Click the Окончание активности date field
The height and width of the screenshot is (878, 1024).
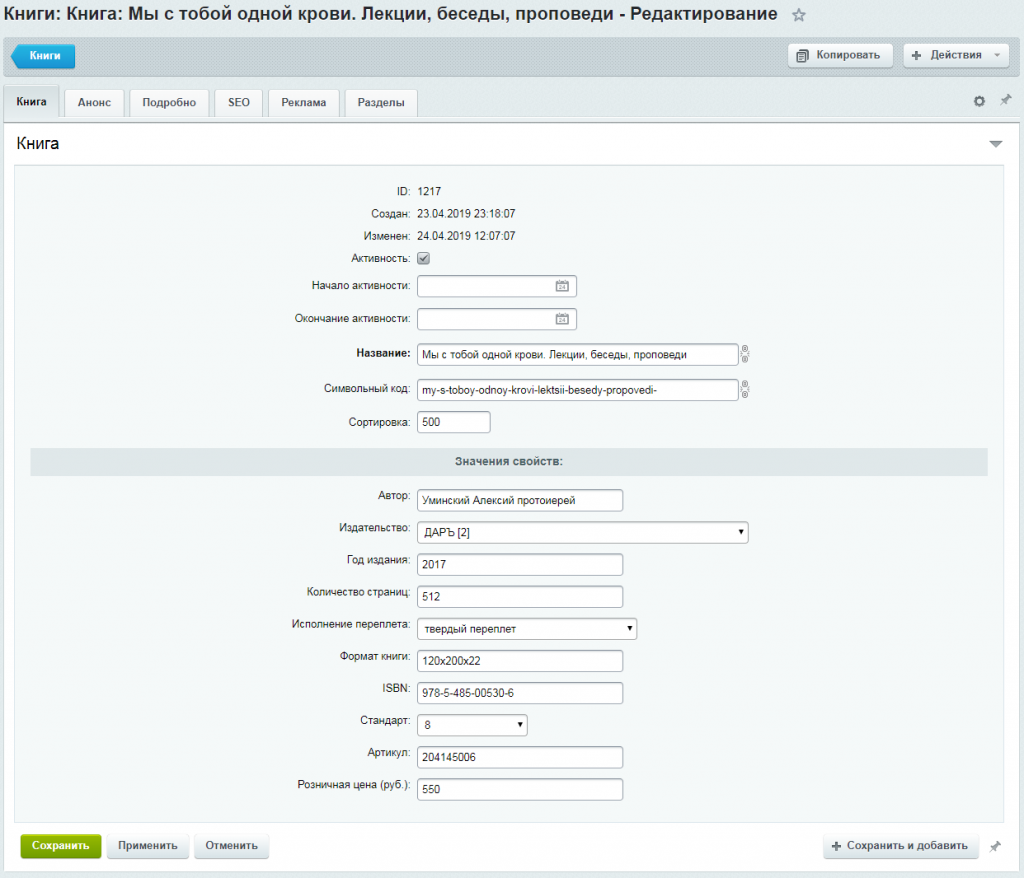(497, 319)
